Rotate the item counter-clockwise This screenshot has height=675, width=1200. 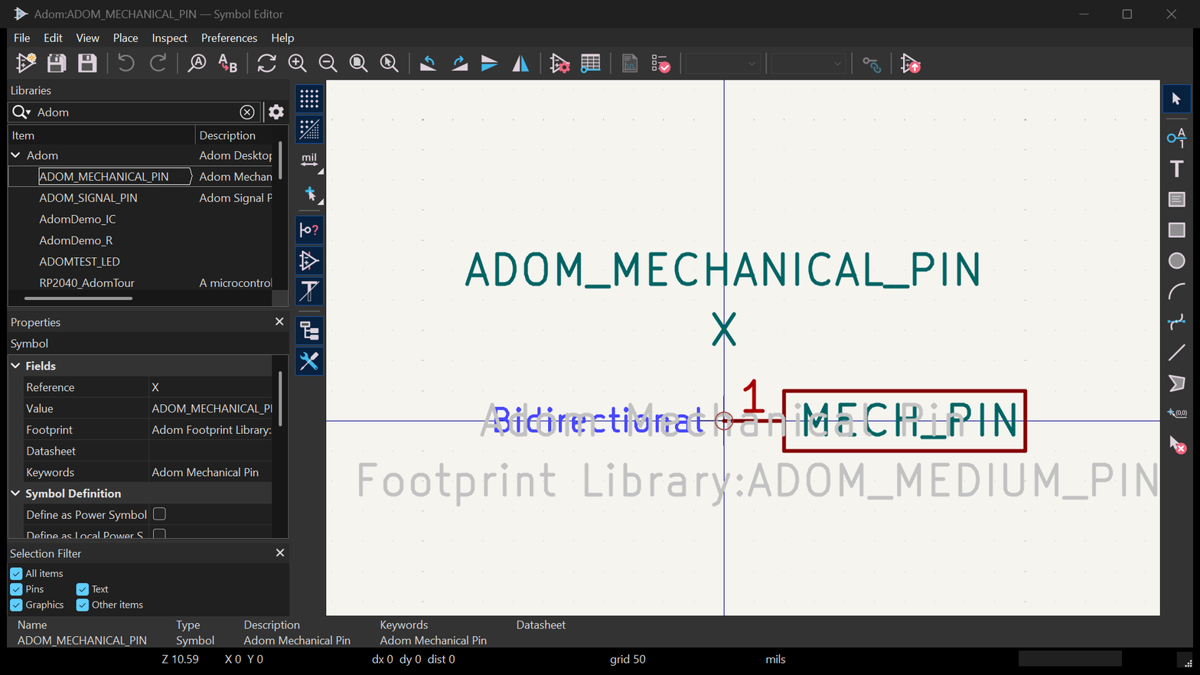[428, 64]
